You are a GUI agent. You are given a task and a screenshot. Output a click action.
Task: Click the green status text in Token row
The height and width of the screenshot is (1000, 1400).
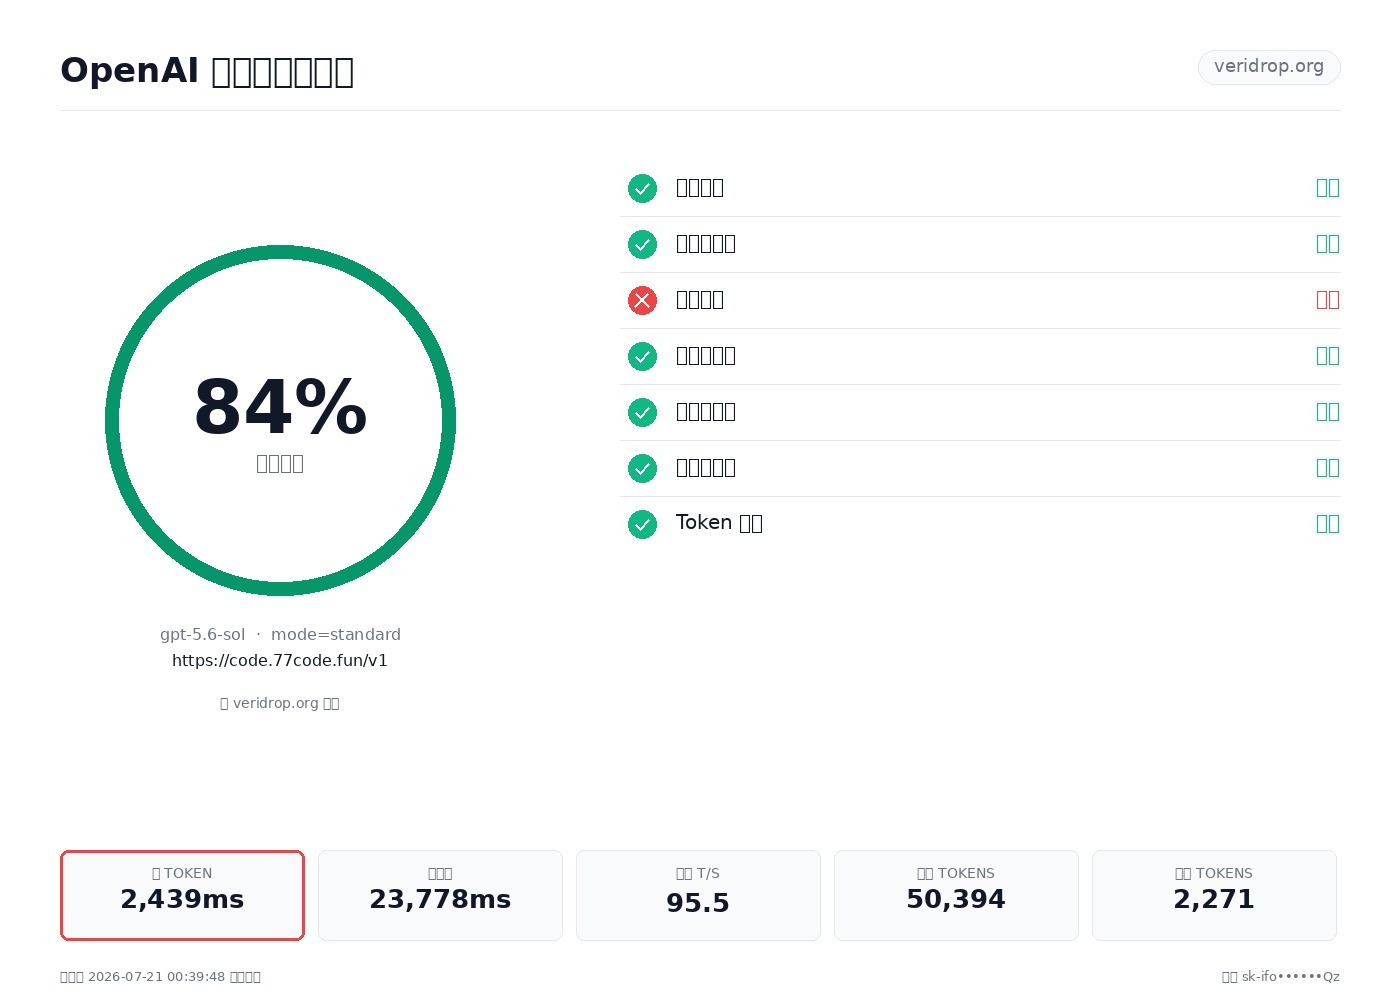(x=1328, y=524)
